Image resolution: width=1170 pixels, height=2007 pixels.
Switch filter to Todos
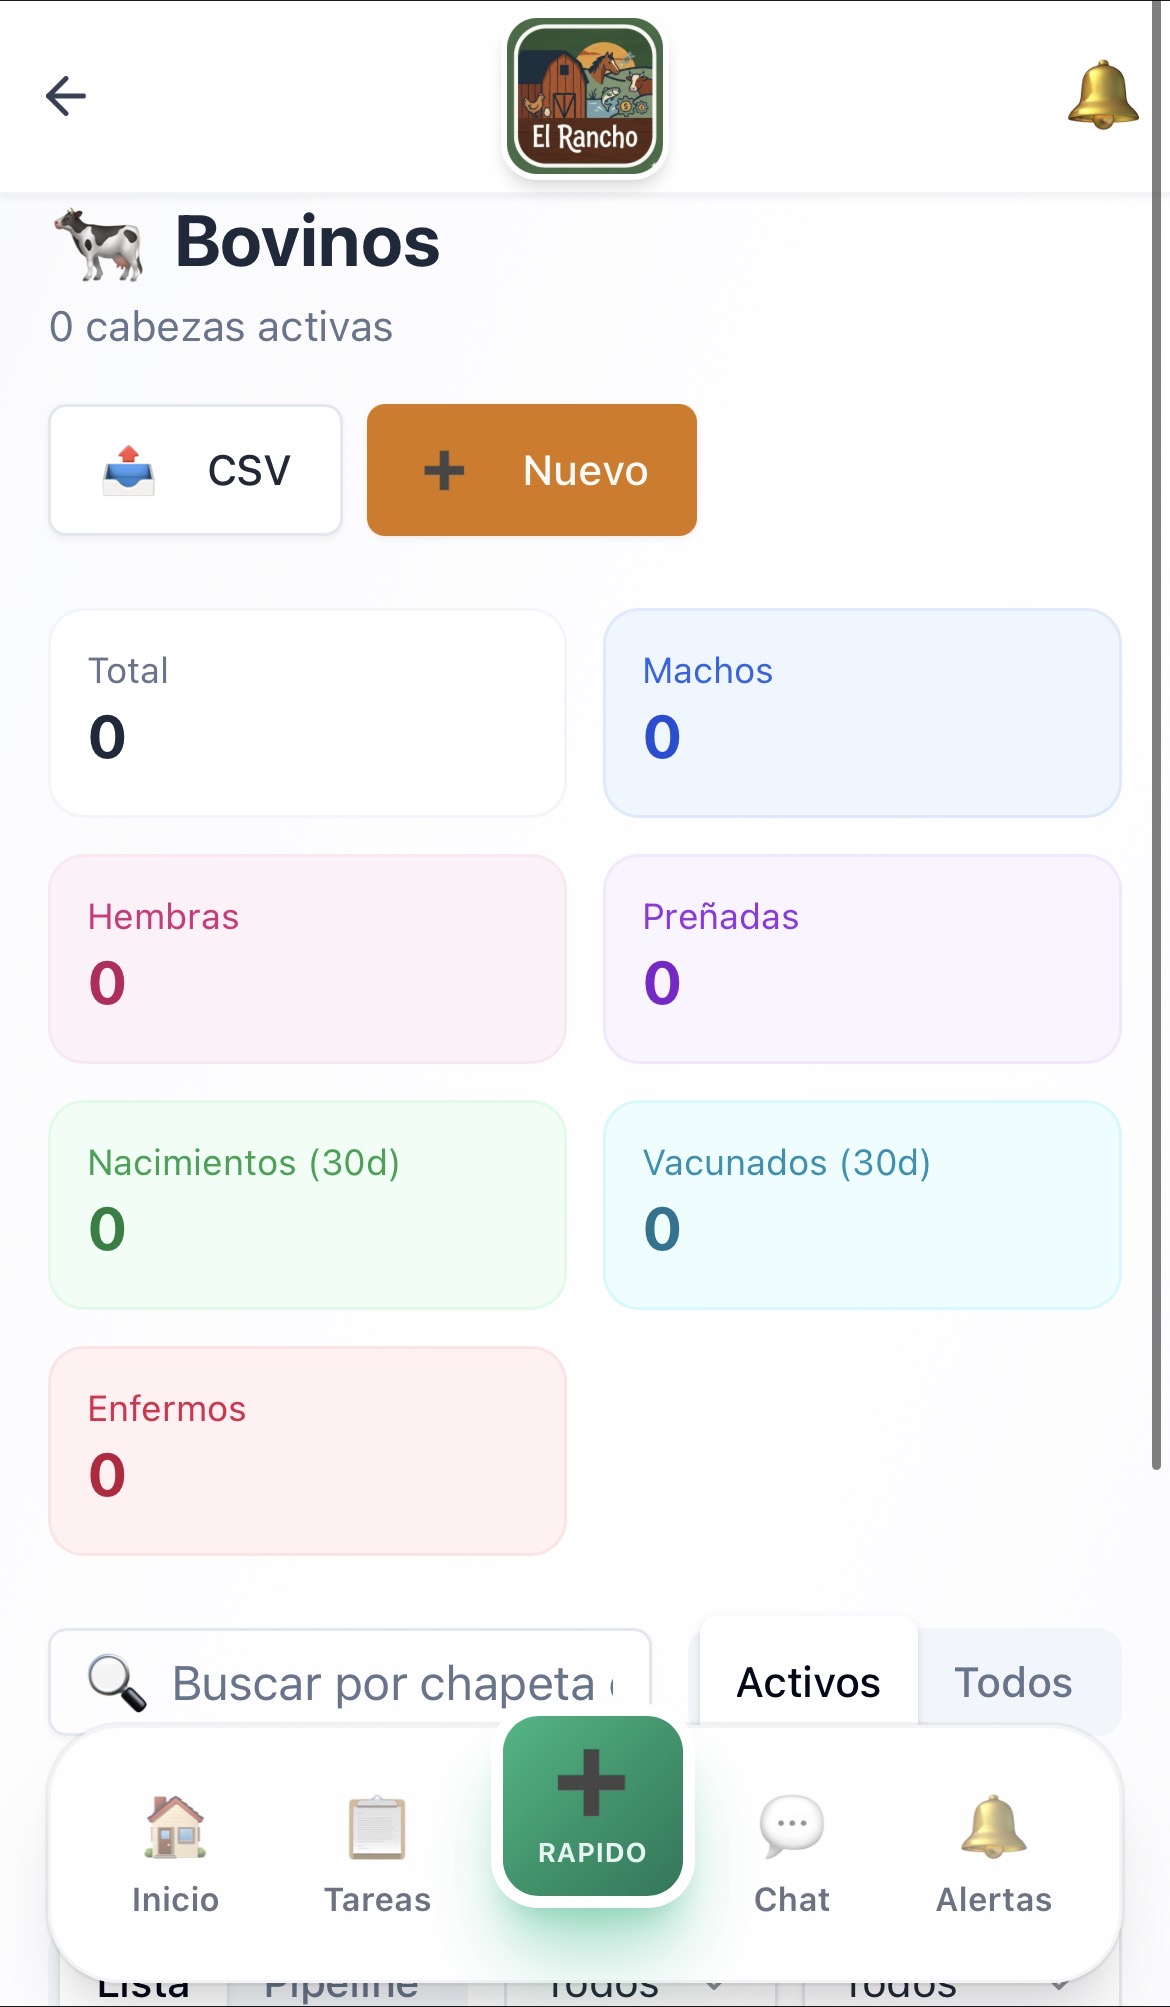pyautogui.click(x=1013, y=1682)
